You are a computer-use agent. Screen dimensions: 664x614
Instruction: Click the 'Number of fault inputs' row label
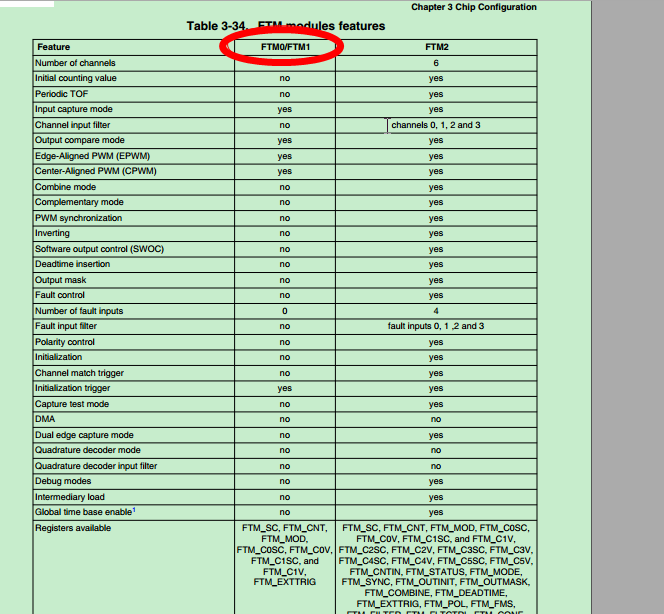(79, 311)
